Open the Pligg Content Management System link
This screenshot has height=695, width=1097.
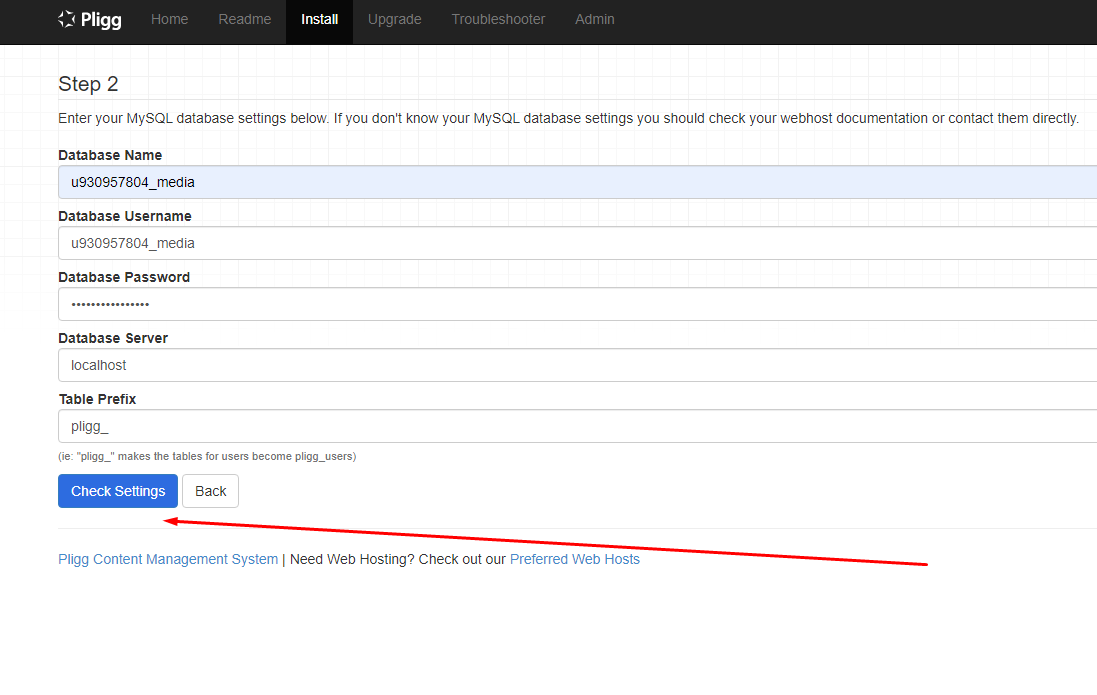click(167, 559)
